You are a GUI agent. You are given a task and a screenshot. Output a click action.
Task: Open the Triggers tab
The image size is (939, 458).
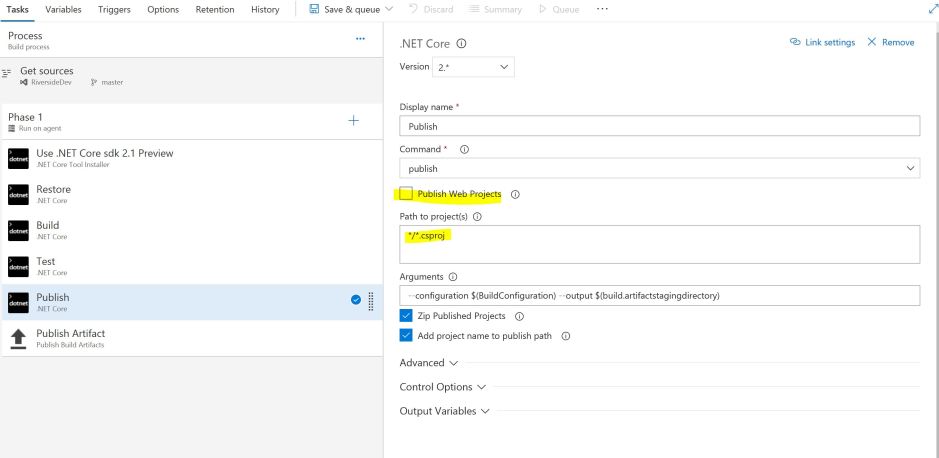pyautogui.click(x=114, y=10)
